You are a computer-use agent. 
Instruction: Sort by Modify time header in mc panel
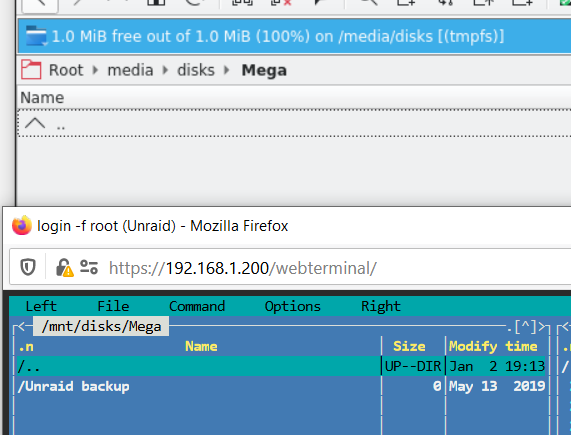pyautogui.click(x=493, y=346)
